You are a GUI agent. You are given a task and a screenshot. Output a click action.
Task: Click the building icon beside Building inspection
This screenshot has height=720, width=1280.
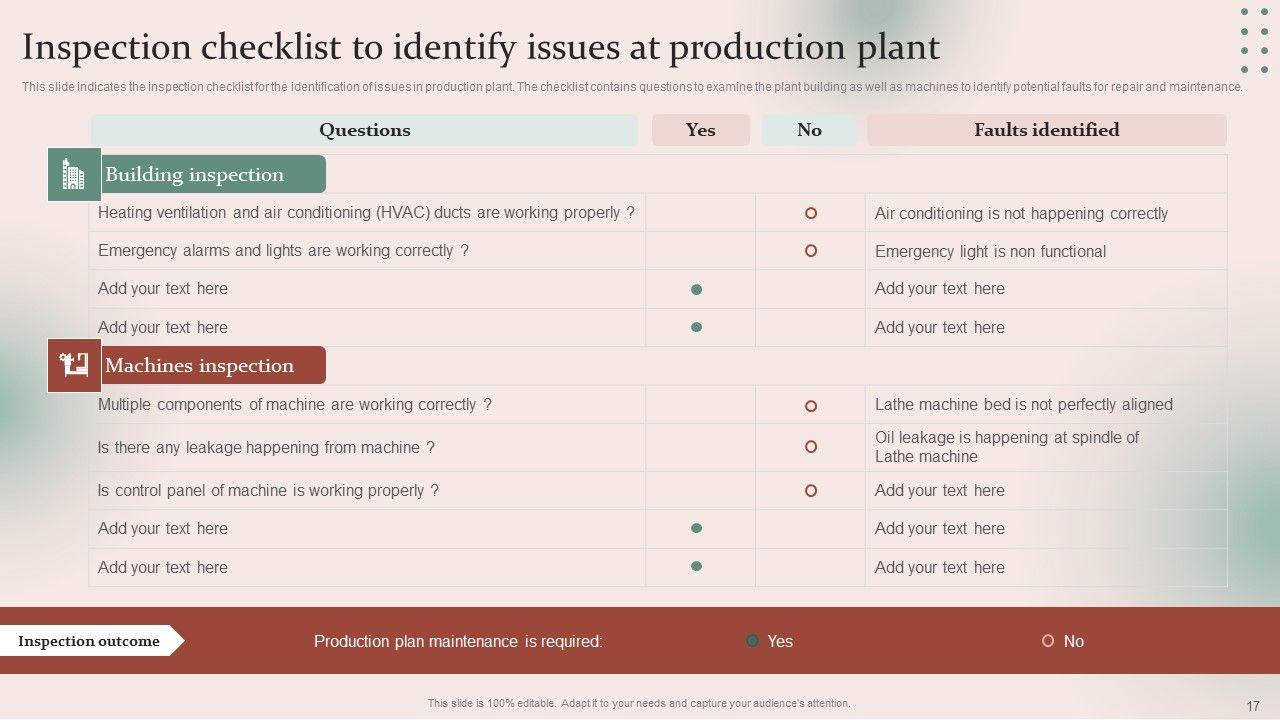[74, 175]
